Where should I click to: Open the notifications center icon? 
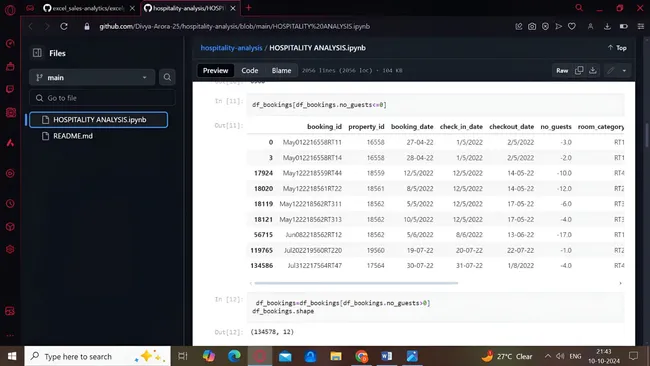pos(633,356)
